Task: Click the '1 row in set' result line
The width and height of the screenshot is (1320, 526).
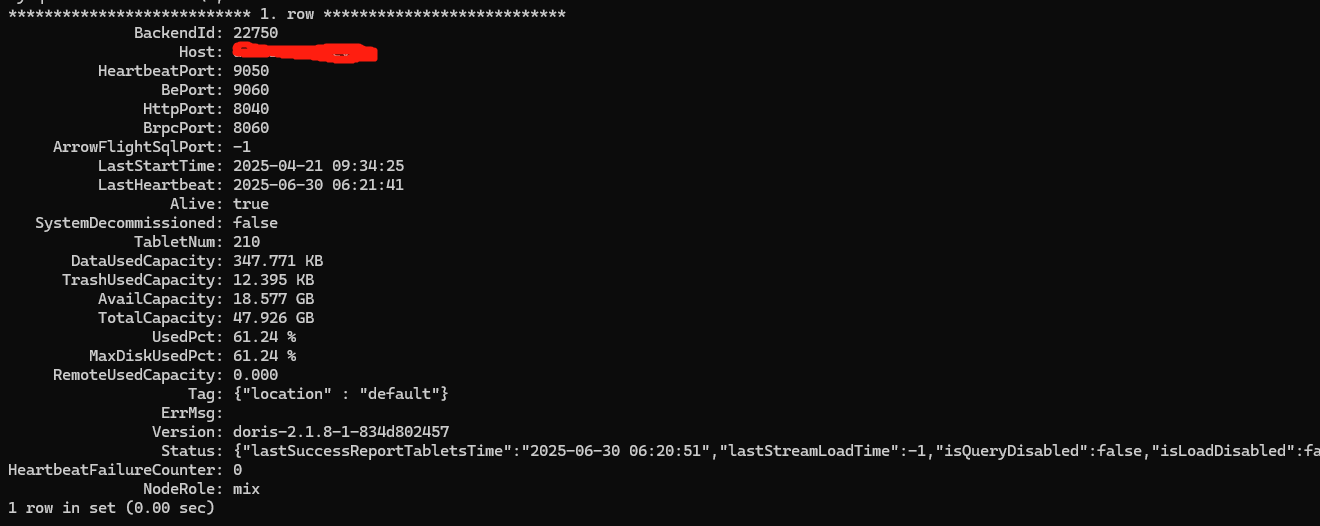Action: [x=111, y=508]
